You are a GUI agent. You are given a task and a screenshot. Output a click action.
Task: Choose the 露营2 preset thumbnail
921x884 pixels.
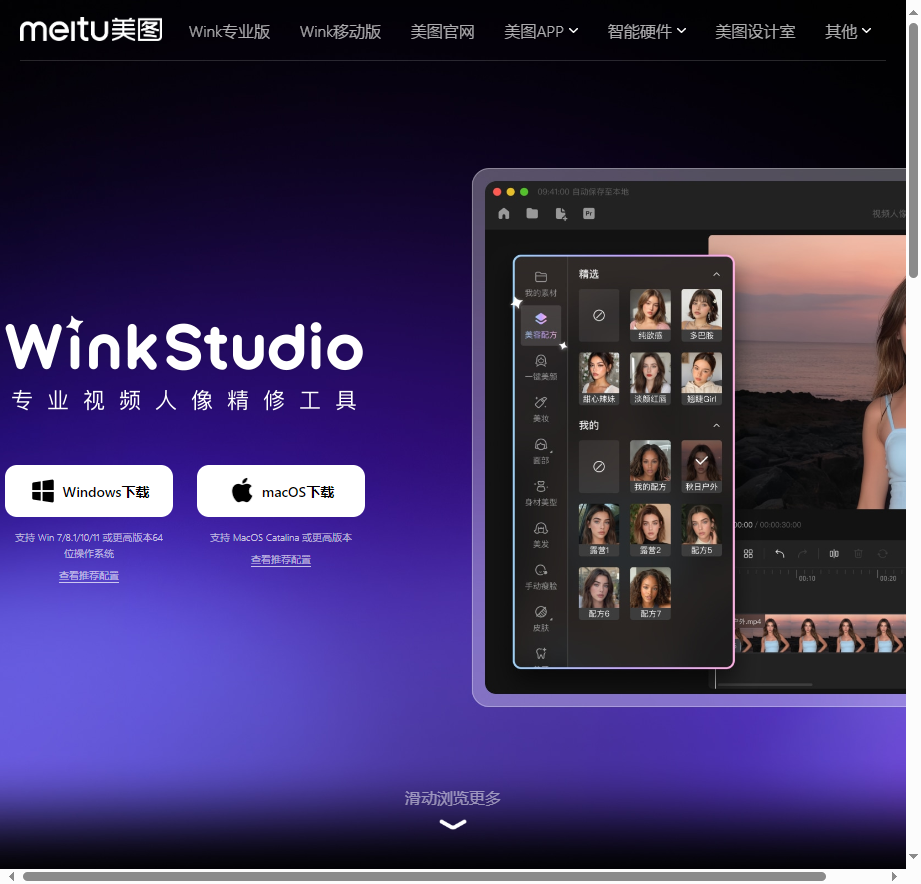650,530
